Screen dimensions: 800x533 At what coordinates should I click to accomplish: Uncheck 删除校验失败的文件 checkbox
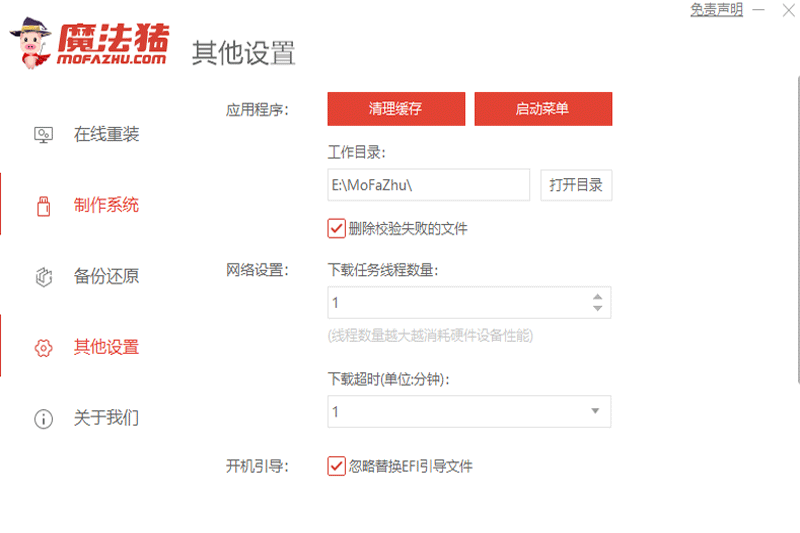[336, 229]
